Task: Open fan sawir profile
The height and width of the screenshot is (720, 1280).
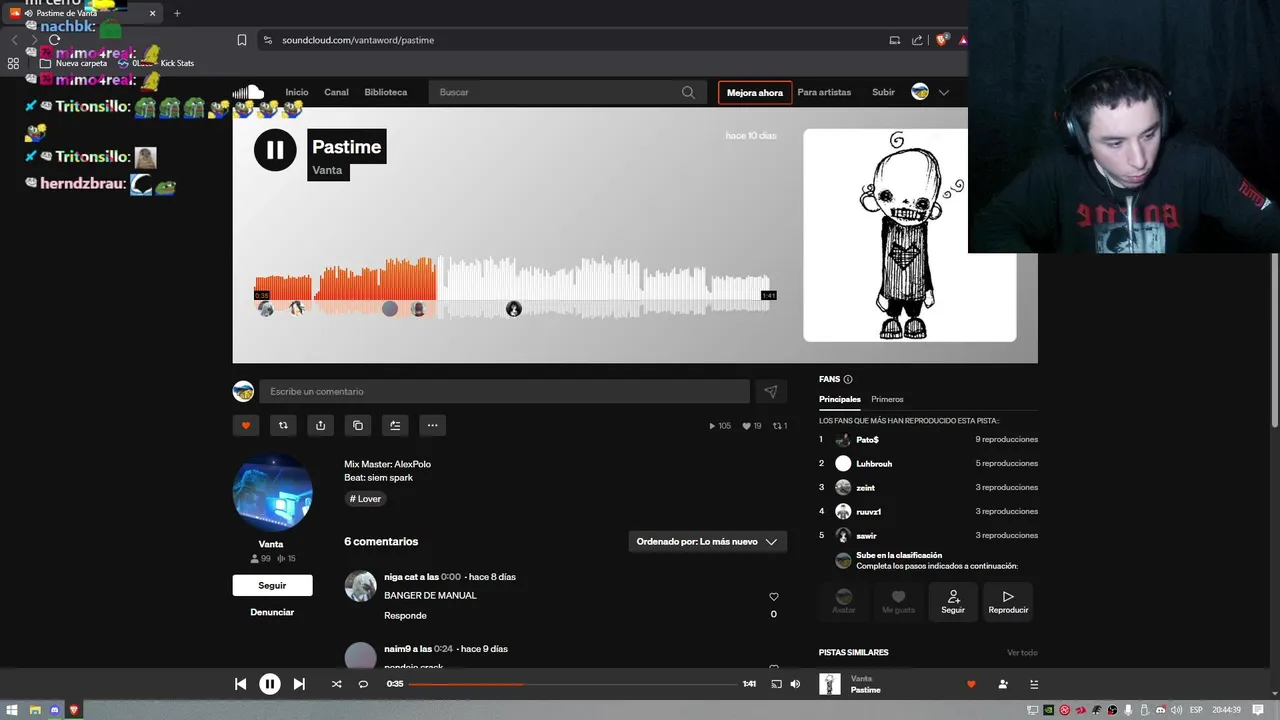Action: (866, 536)
